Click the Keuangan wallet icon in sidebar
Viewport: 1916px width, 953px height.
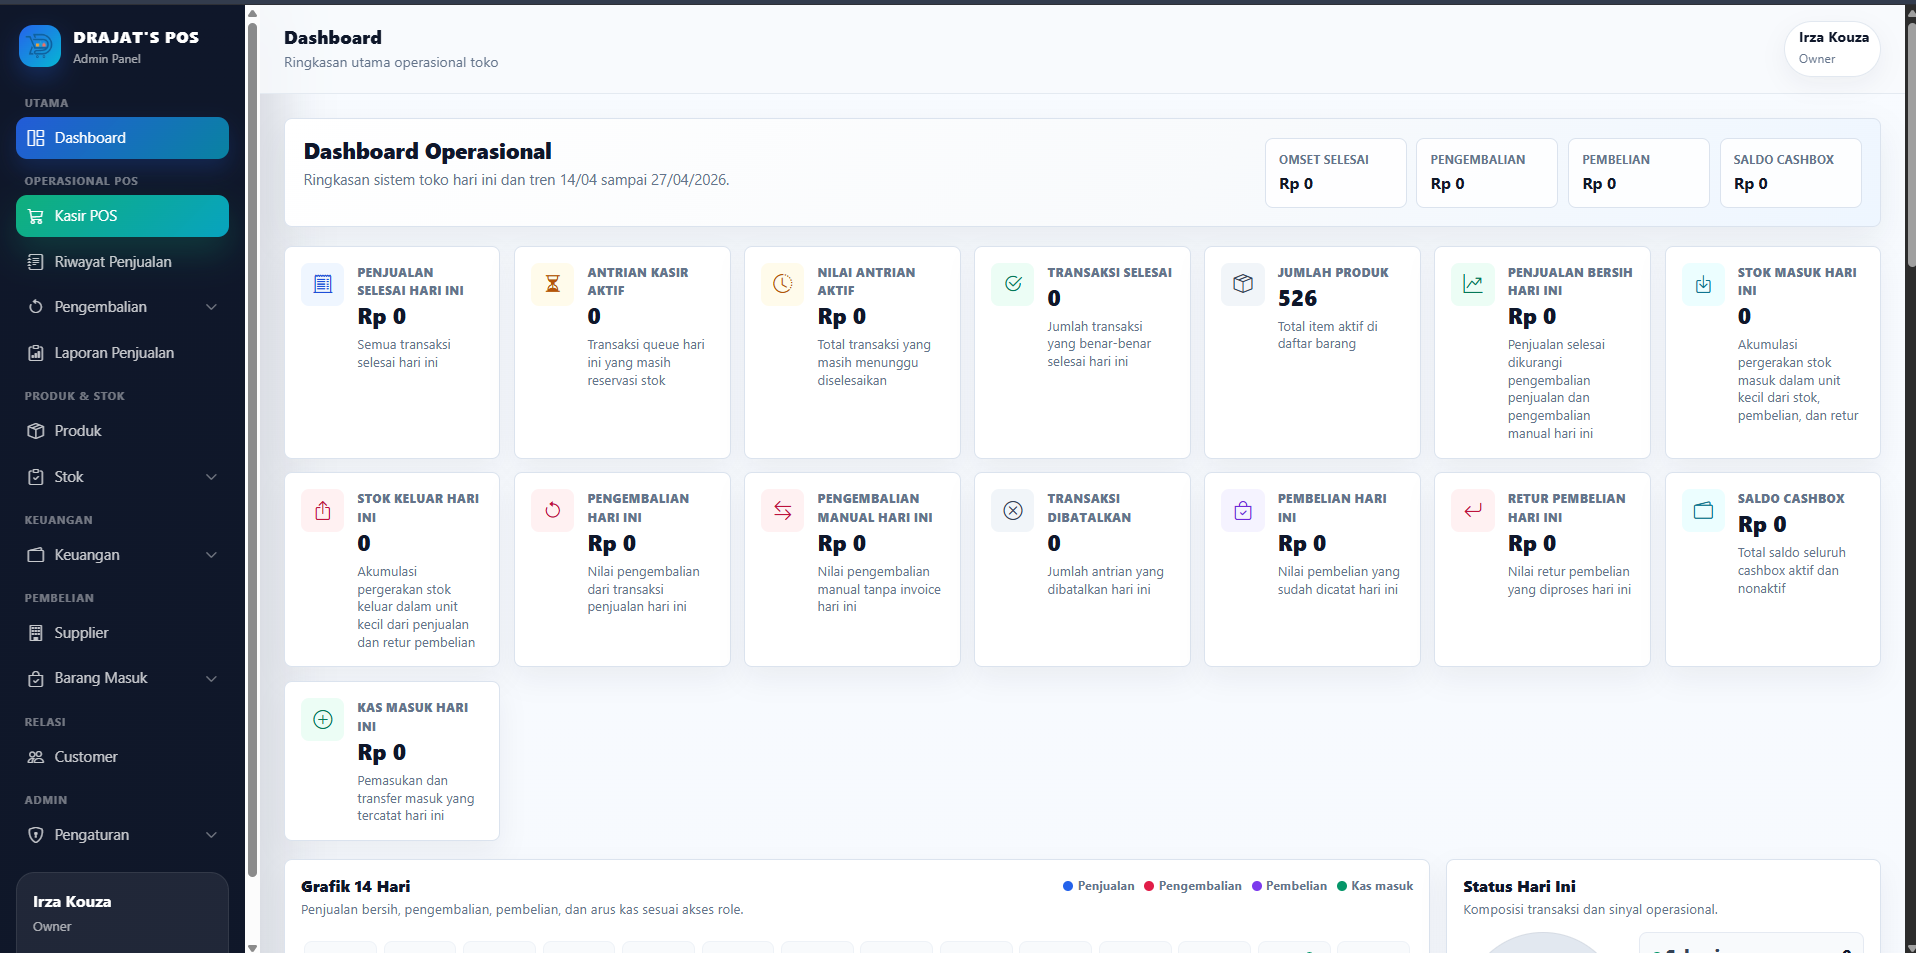click(x=36, y=555)
